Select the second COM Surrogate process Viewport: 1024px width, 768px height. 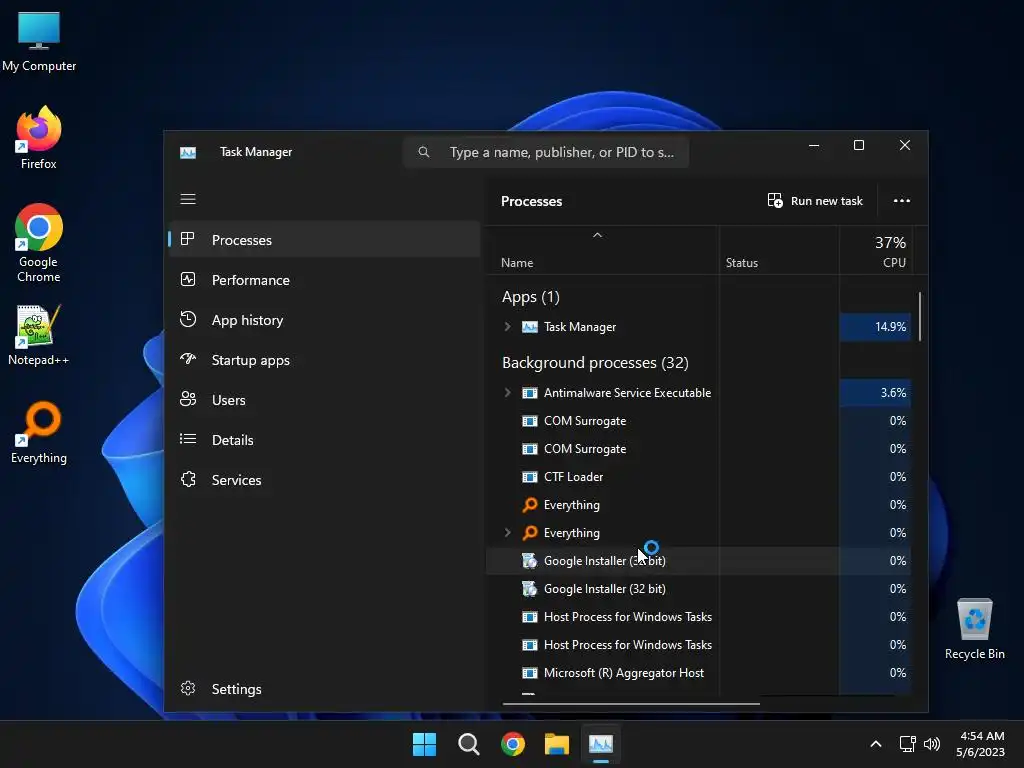(x=699, y=449)
